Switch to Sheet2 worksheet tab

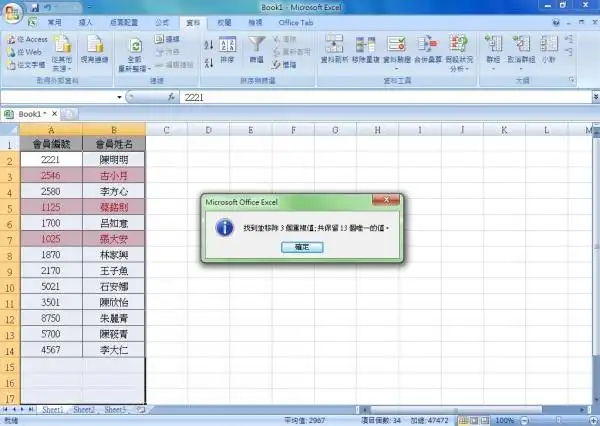pyautogui.click(x=84, y=410)
